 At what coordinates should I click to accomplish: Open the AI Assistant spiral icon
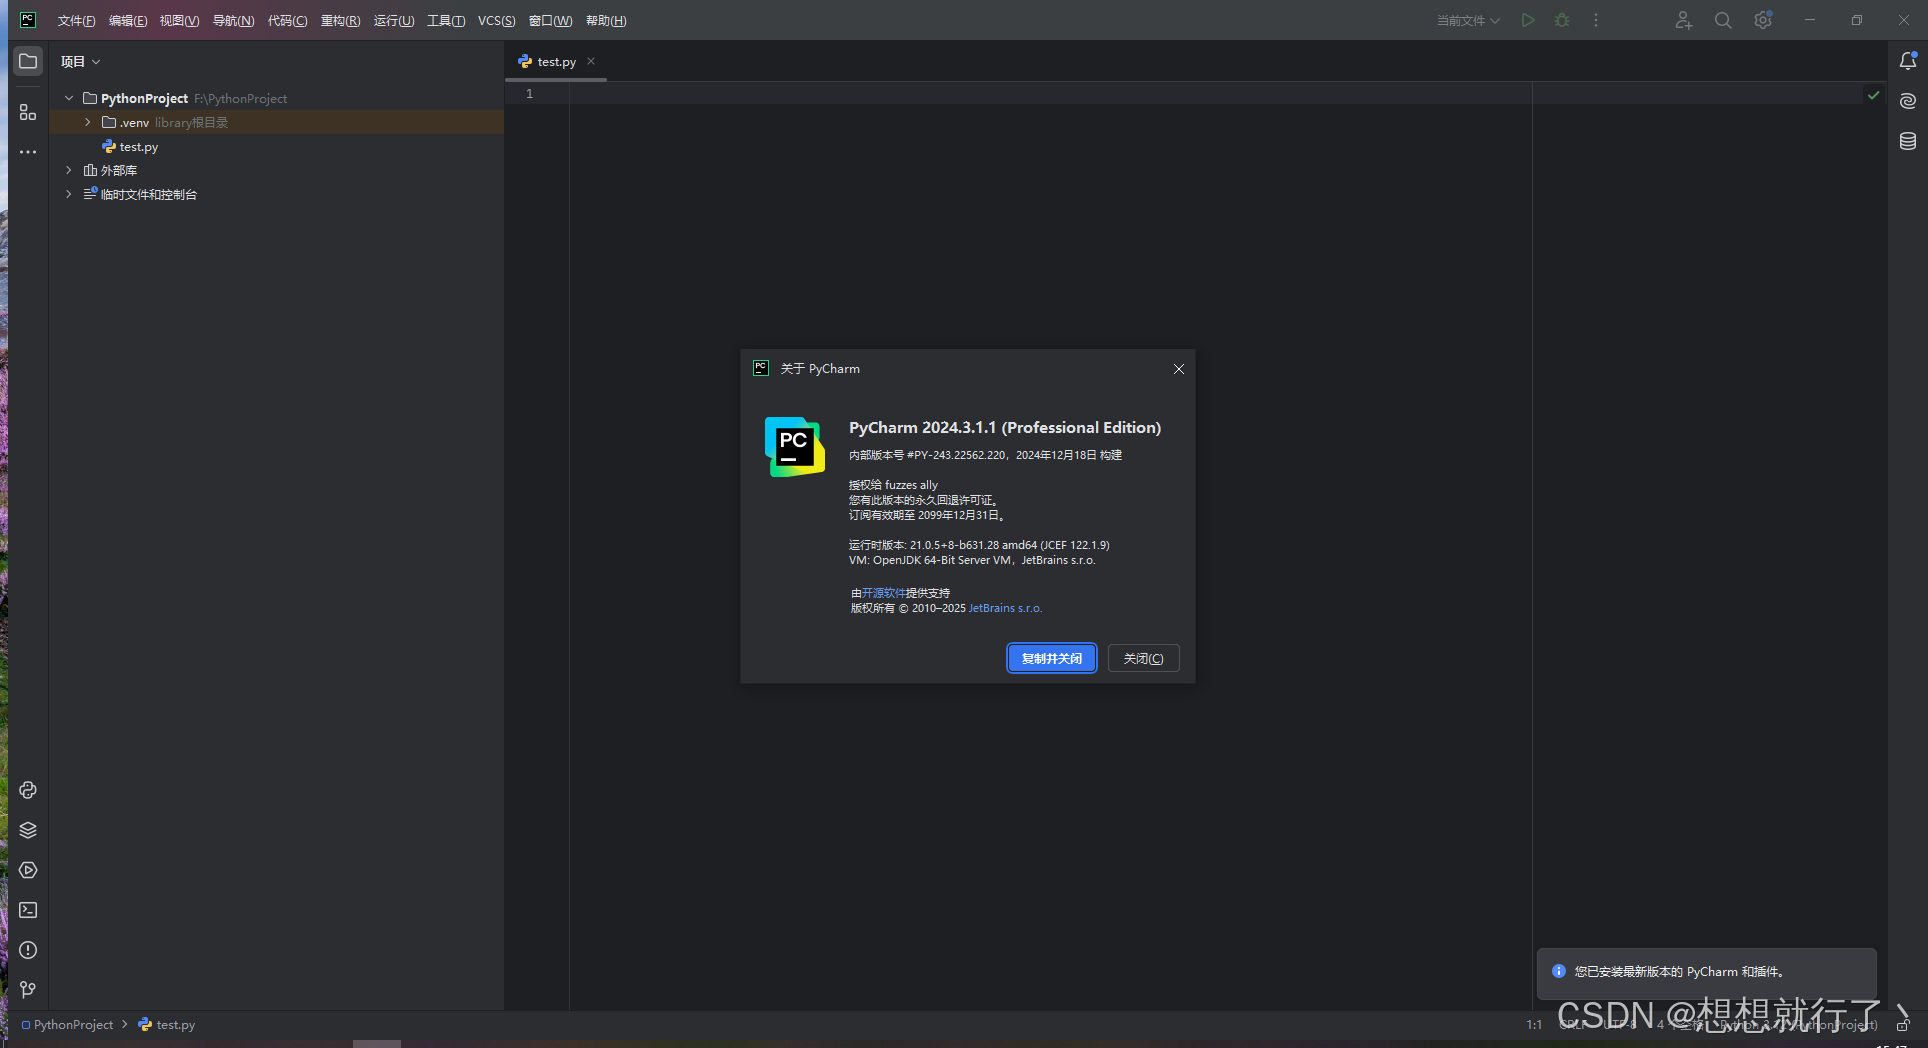1908,101
